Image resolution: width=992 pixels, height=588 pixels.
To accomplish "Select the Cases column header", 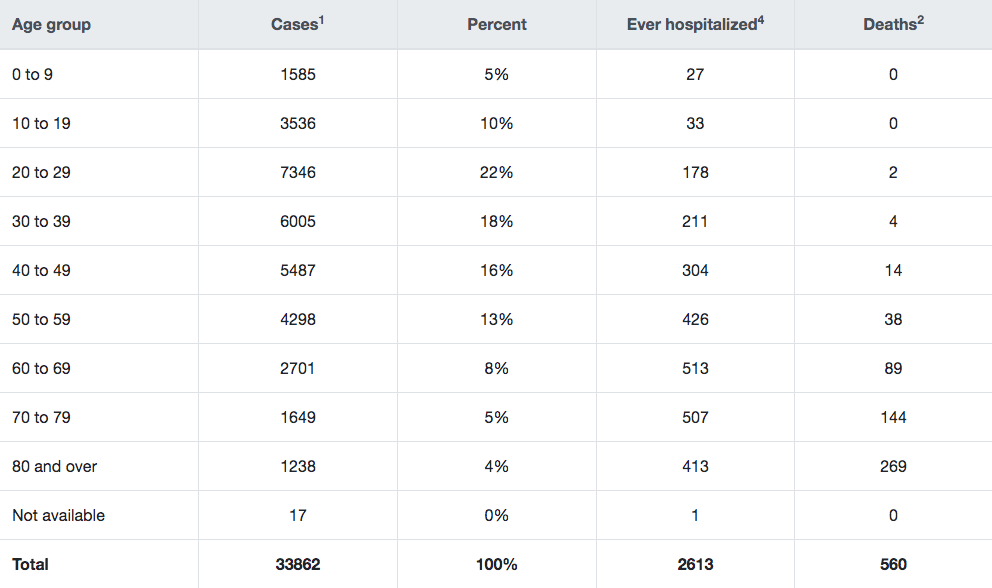I will pos(294,25).
